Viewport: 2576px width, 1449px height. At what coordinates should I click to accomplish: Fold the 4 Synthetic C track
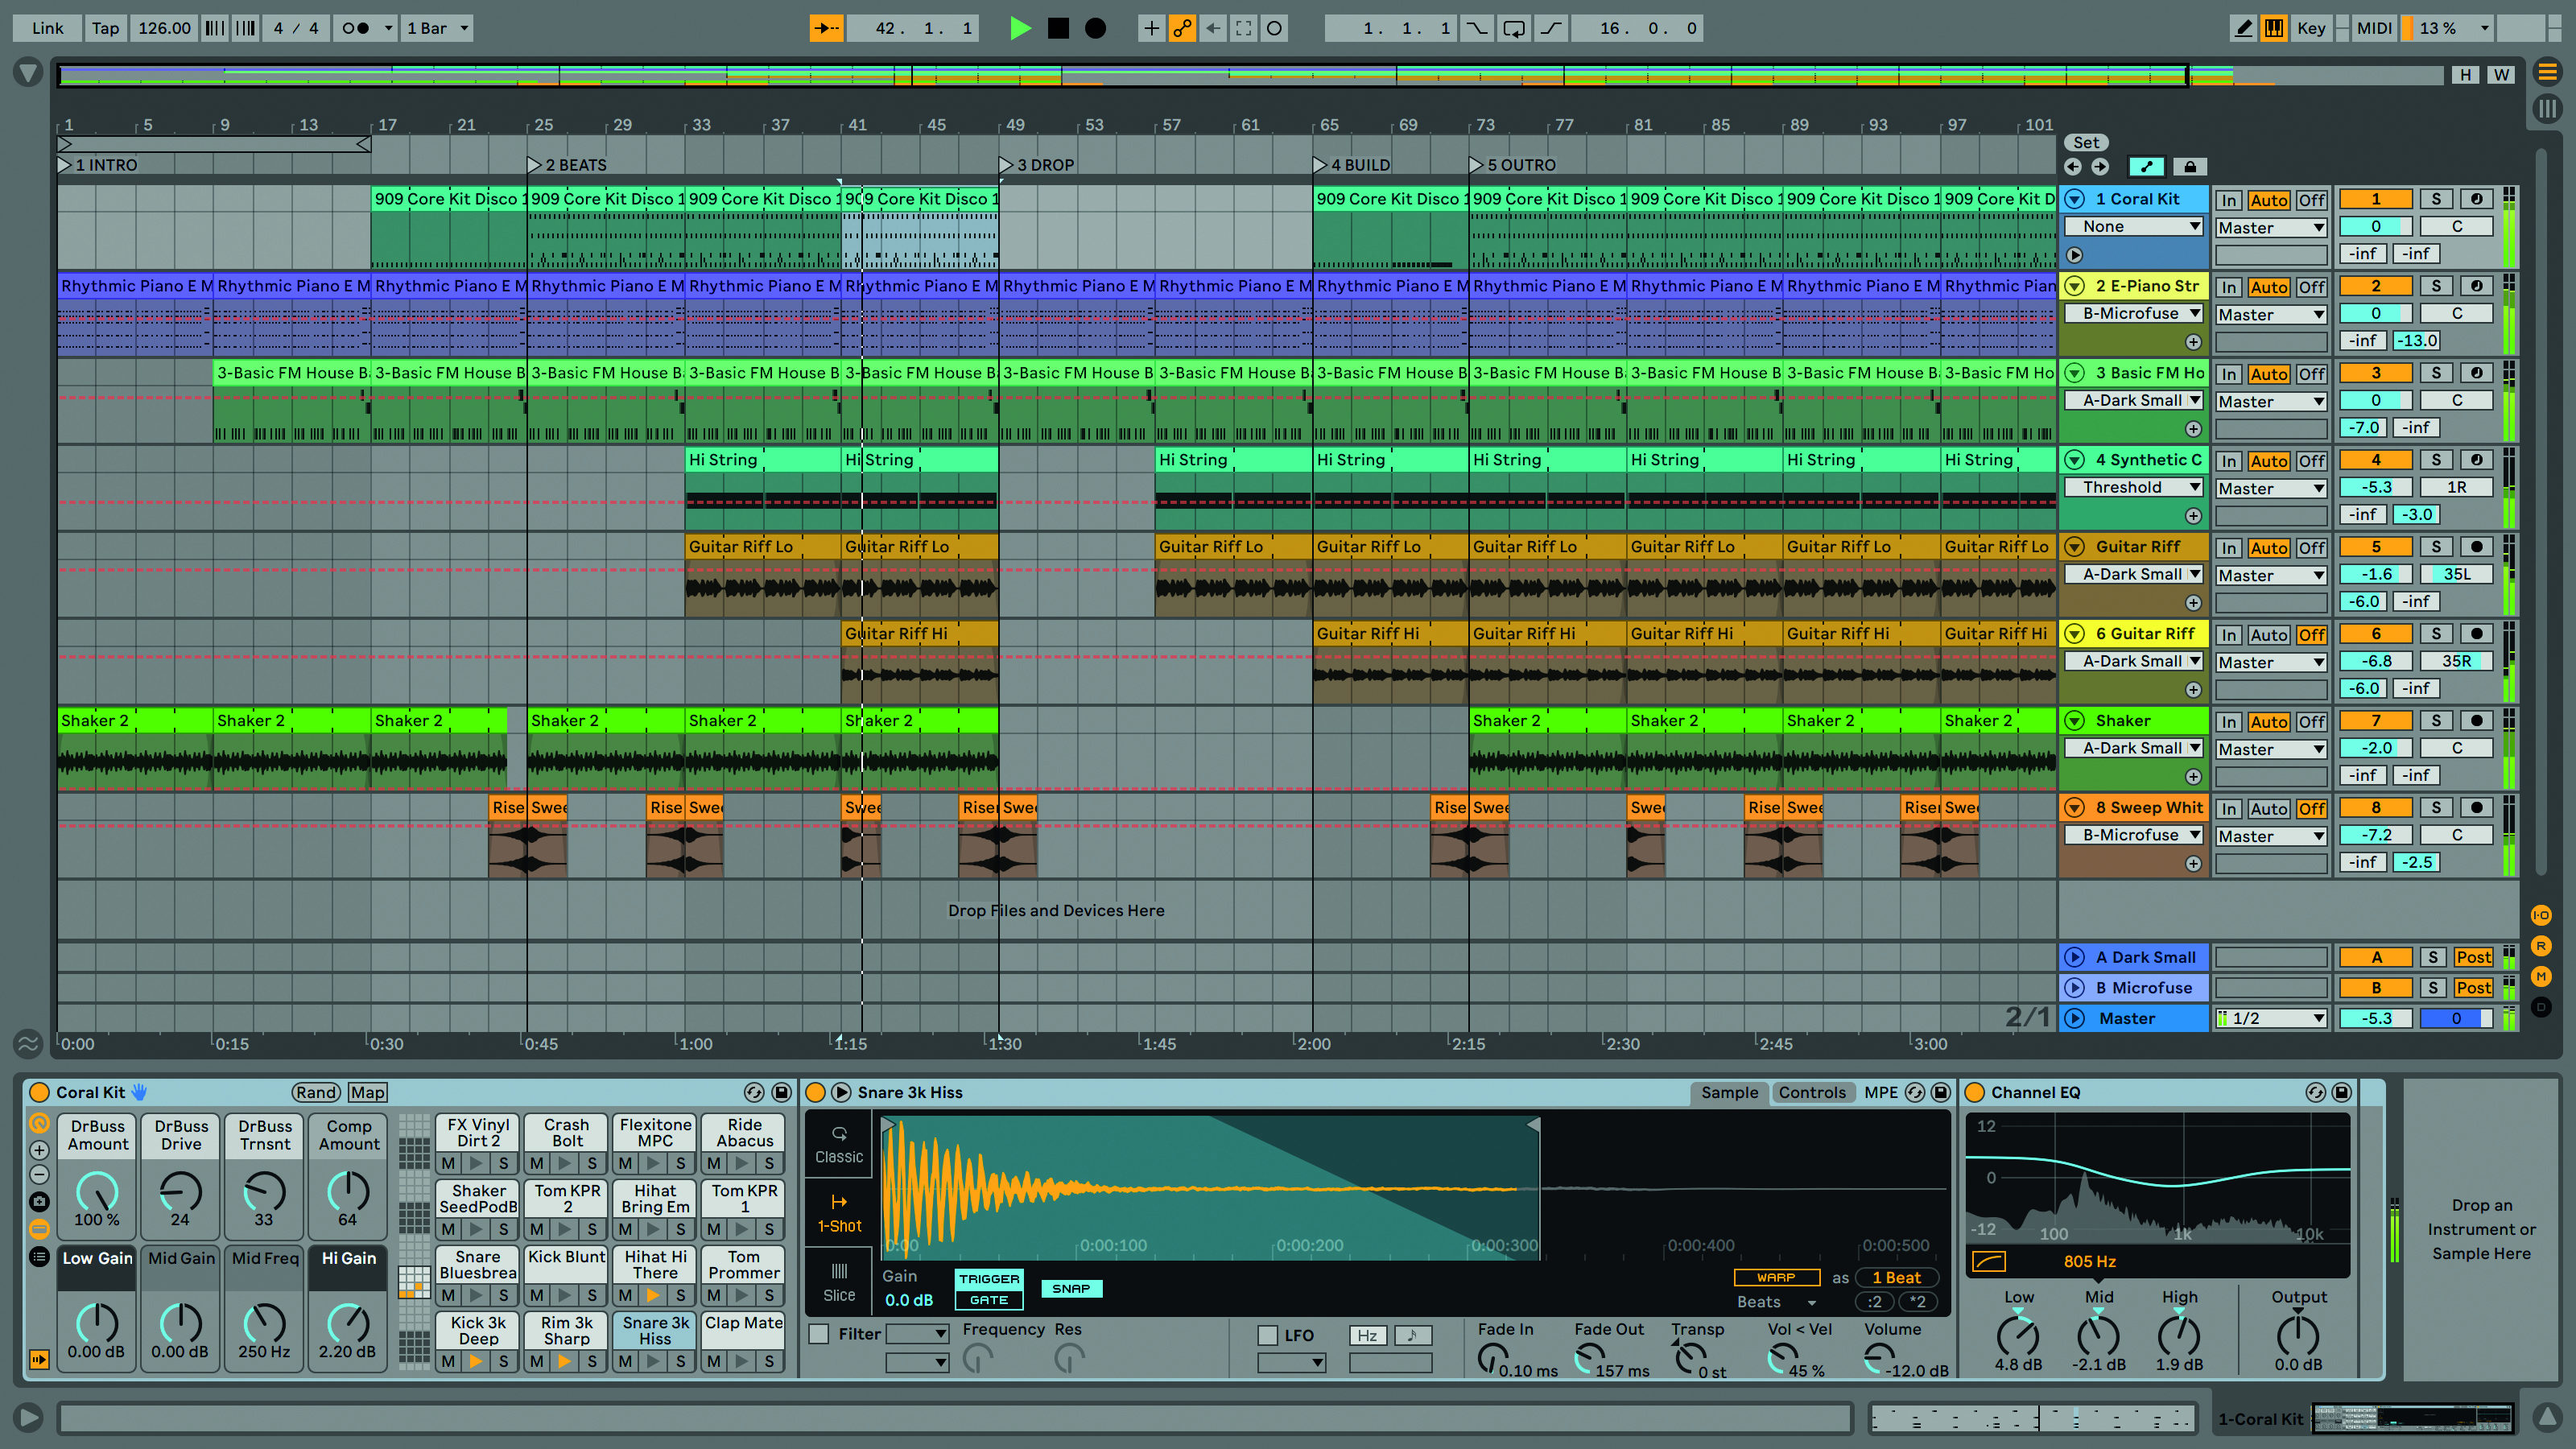click(x=2076, y=460)
